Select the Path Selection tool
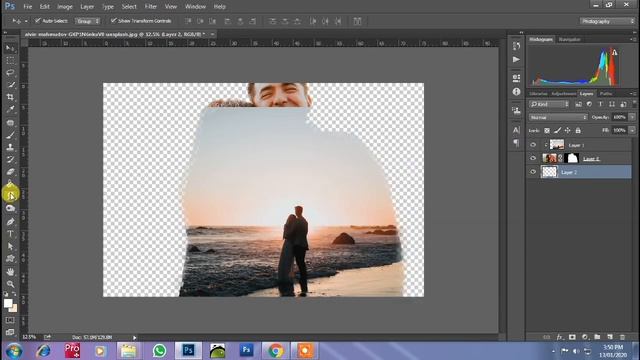Screen dimensions: 640x360 click(x=10, y=247)
